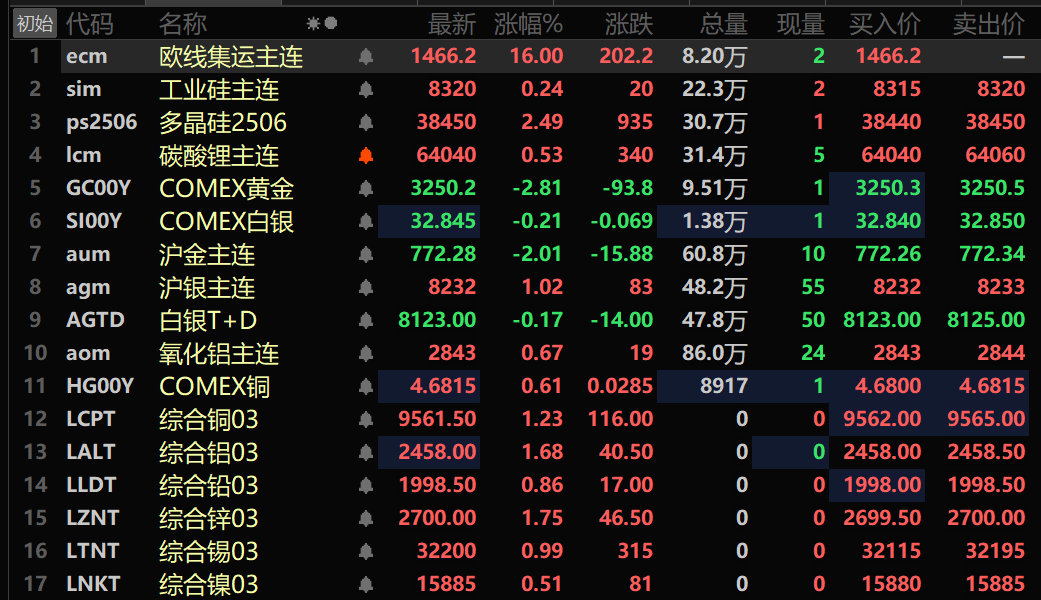This screenshot has height=600, width=1041.
Task: Select the 氧化铝主连 name cell
Action: pyautogui.click(x=219, y=353)
